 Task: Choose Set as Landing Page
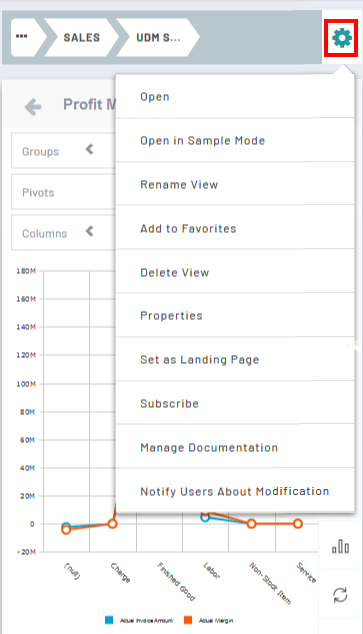(x=235, y=359)
